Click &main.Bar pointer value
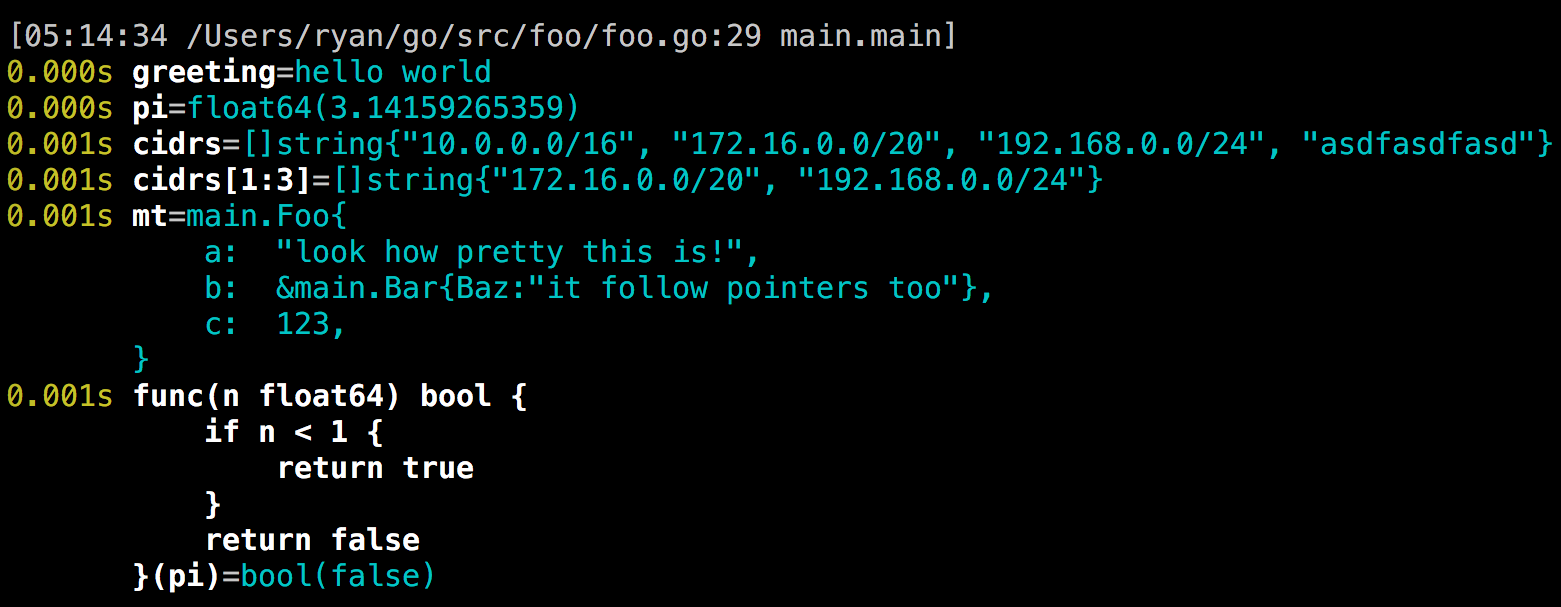This screenshot has height=607, width=1561. [357, 288]
